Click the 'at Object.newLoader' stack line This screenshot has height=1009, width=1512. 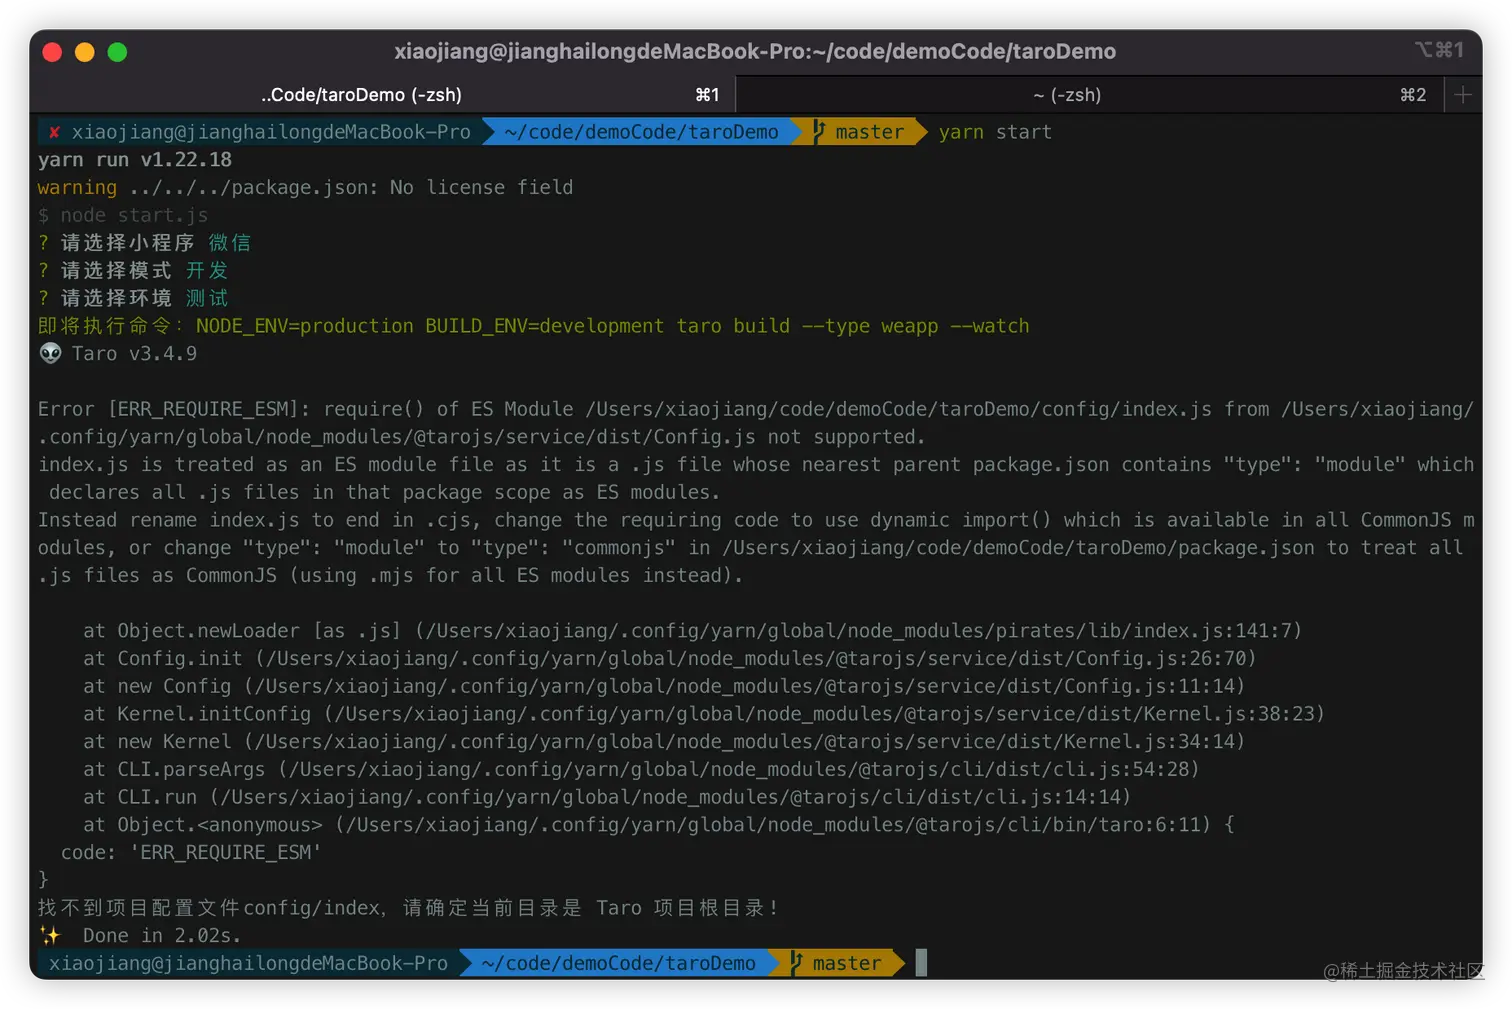coord(692,631)
